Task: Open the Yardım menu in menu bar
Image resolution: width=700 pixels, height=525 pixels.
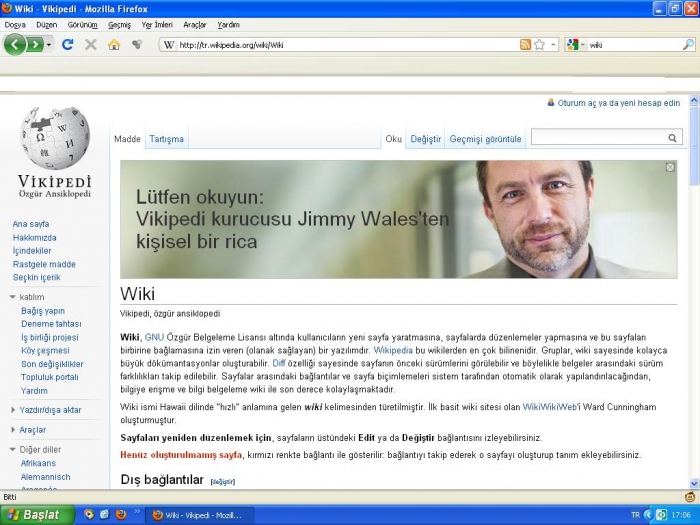Action: pos(229,25)
